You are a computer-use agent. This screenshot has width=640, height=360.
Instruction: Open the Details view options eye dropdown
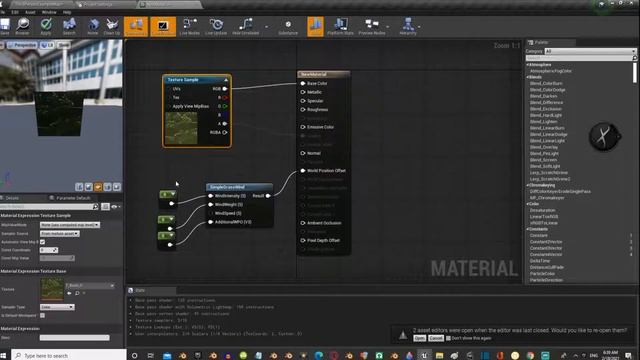click(x=116, y=207)
